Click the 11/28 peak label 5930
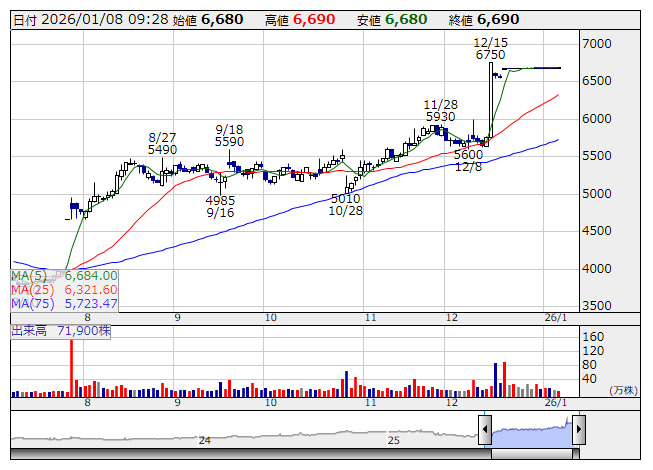The width and height of the screenshot is (653, 470). click(440, 117)
